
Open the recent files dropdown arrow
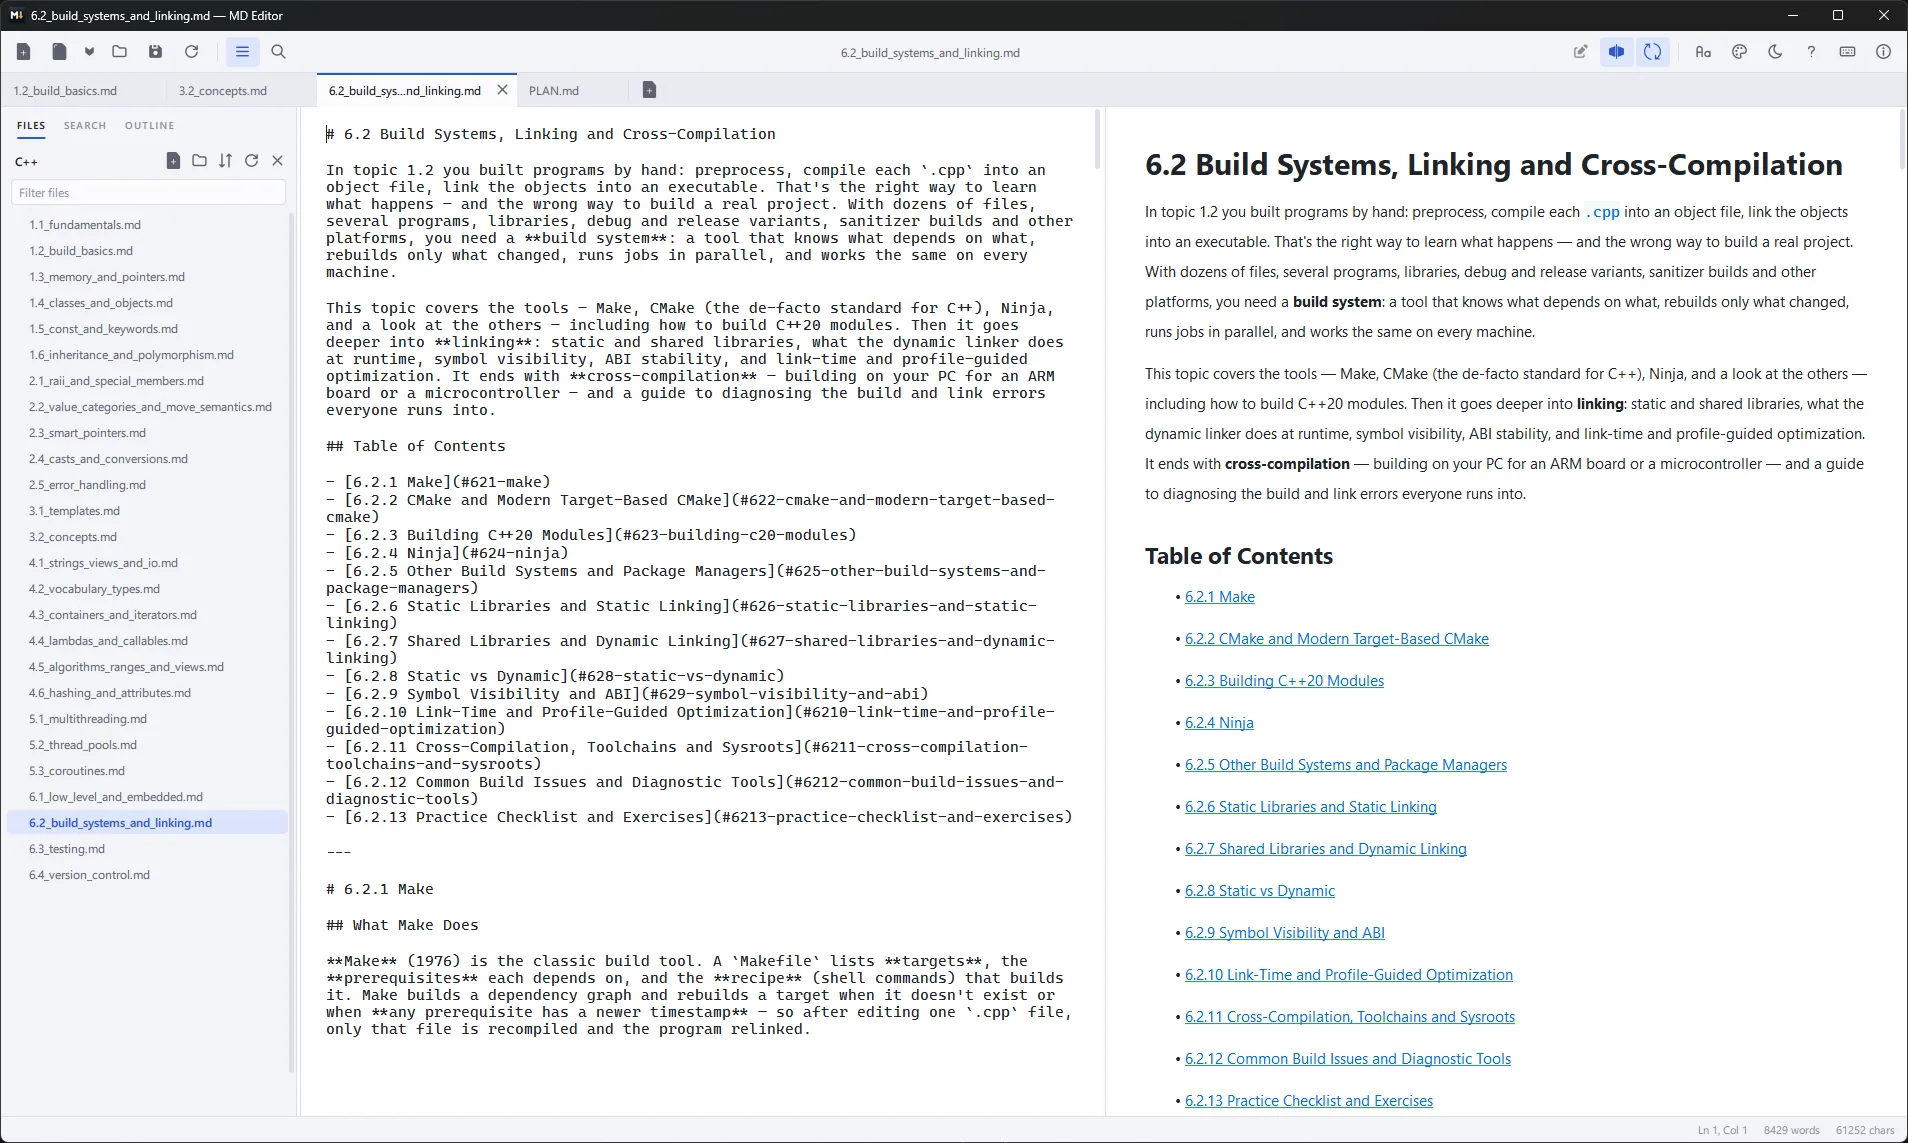pyautogui.click(x=89, y=52)
